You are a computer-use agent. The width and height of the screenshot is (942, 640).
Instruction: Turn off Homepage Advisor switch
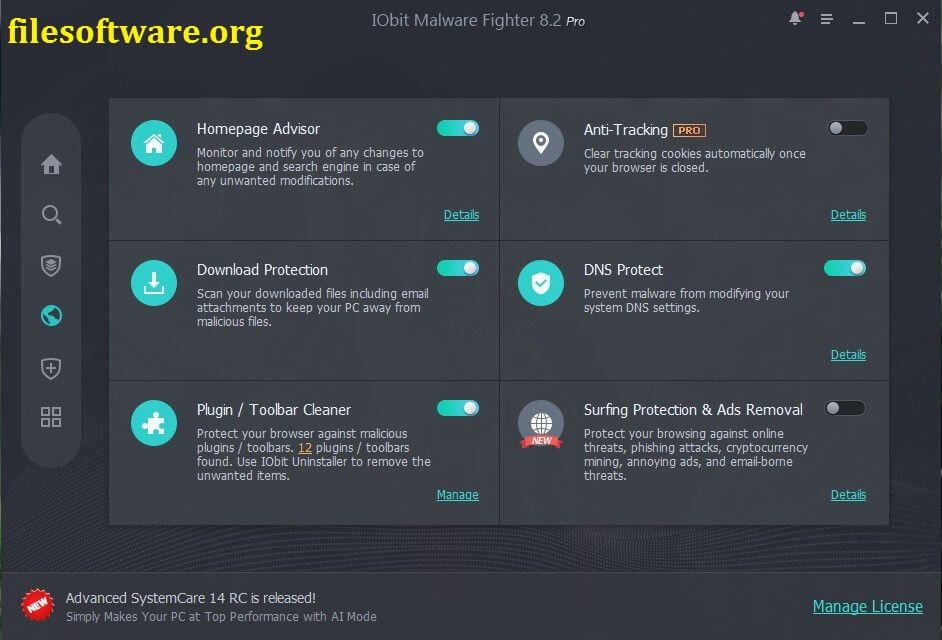[x=458, y=128]
